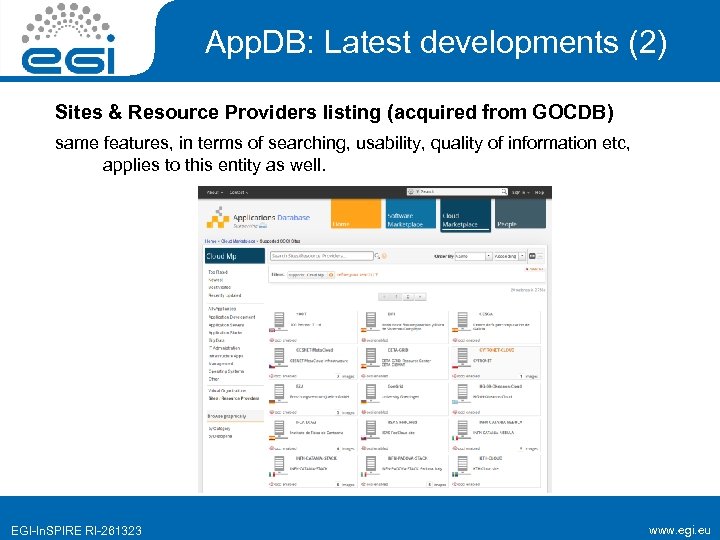Click the CETA-GRID server icon

371,356
